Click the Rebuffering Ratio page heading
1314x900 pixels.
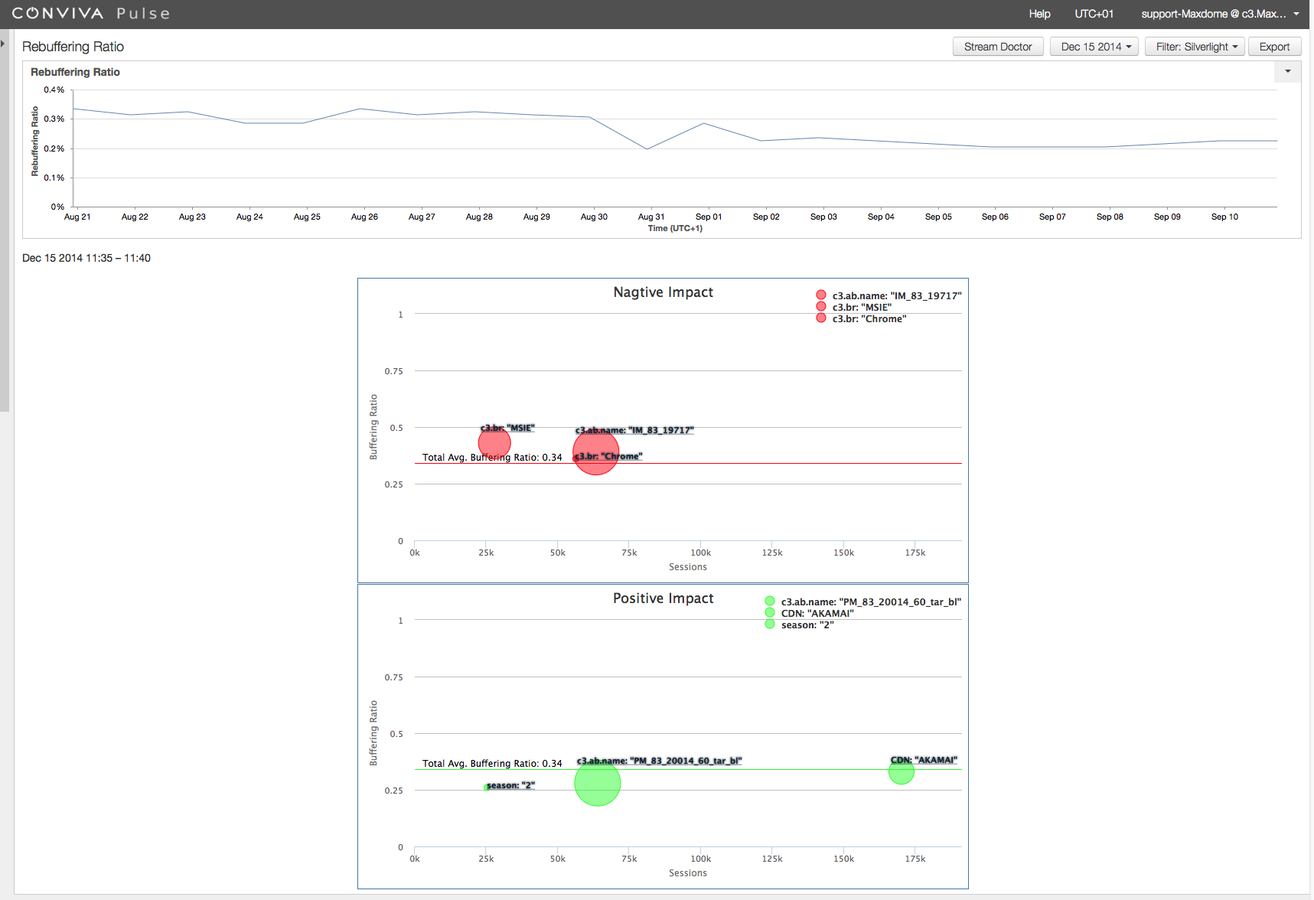(73, 47)
